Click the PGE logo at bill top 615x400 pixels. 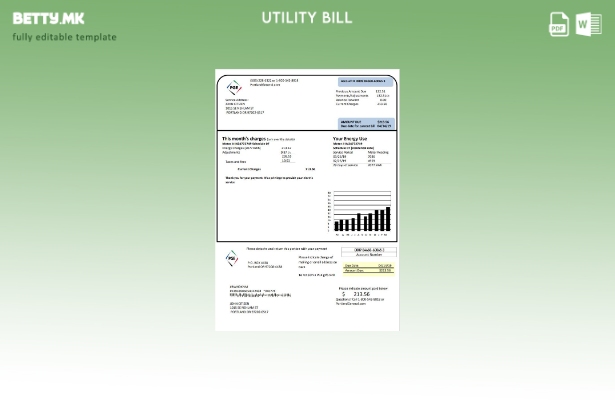click(233, 88)
